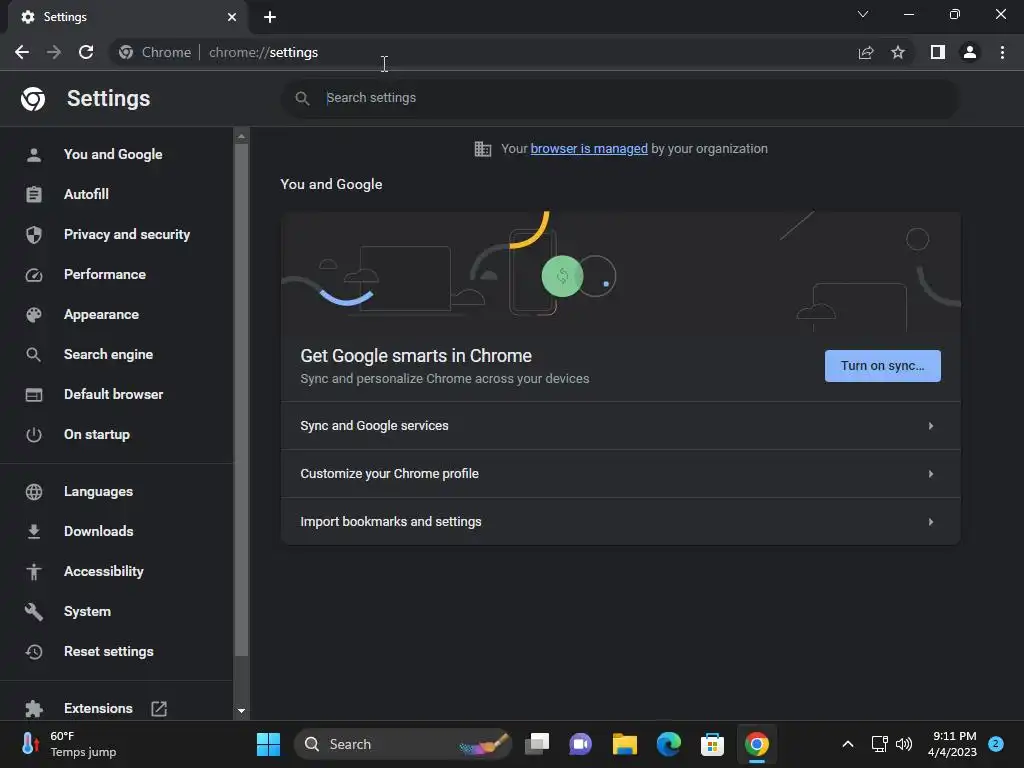This screenshot has height=768, width=1024.
Task: Click the external-link icon next to Extensions
Action: [x=159, y=709]
